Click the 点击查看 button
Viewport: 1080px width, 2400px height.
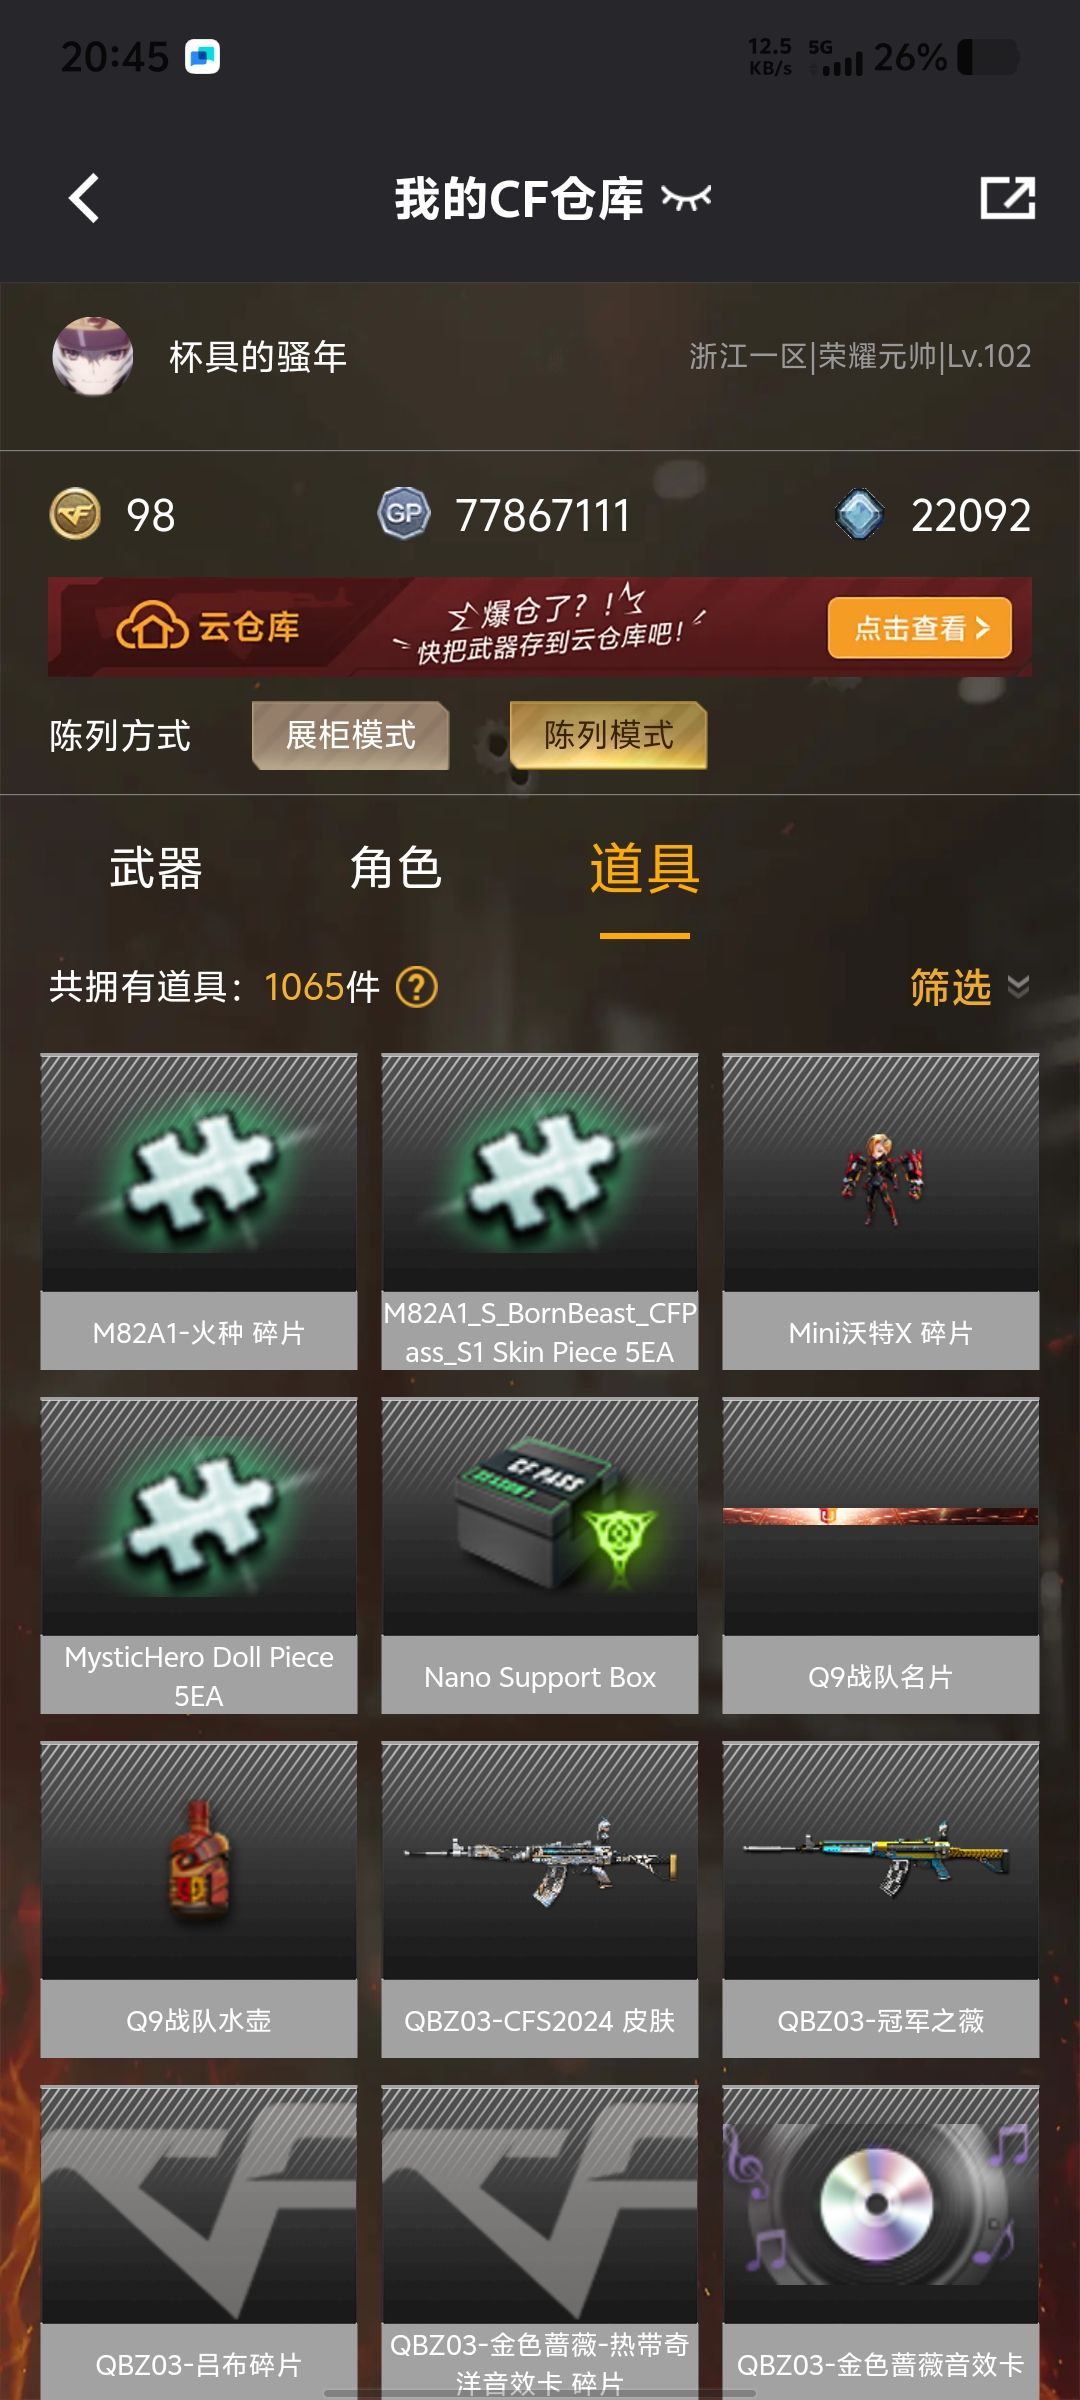920,628
